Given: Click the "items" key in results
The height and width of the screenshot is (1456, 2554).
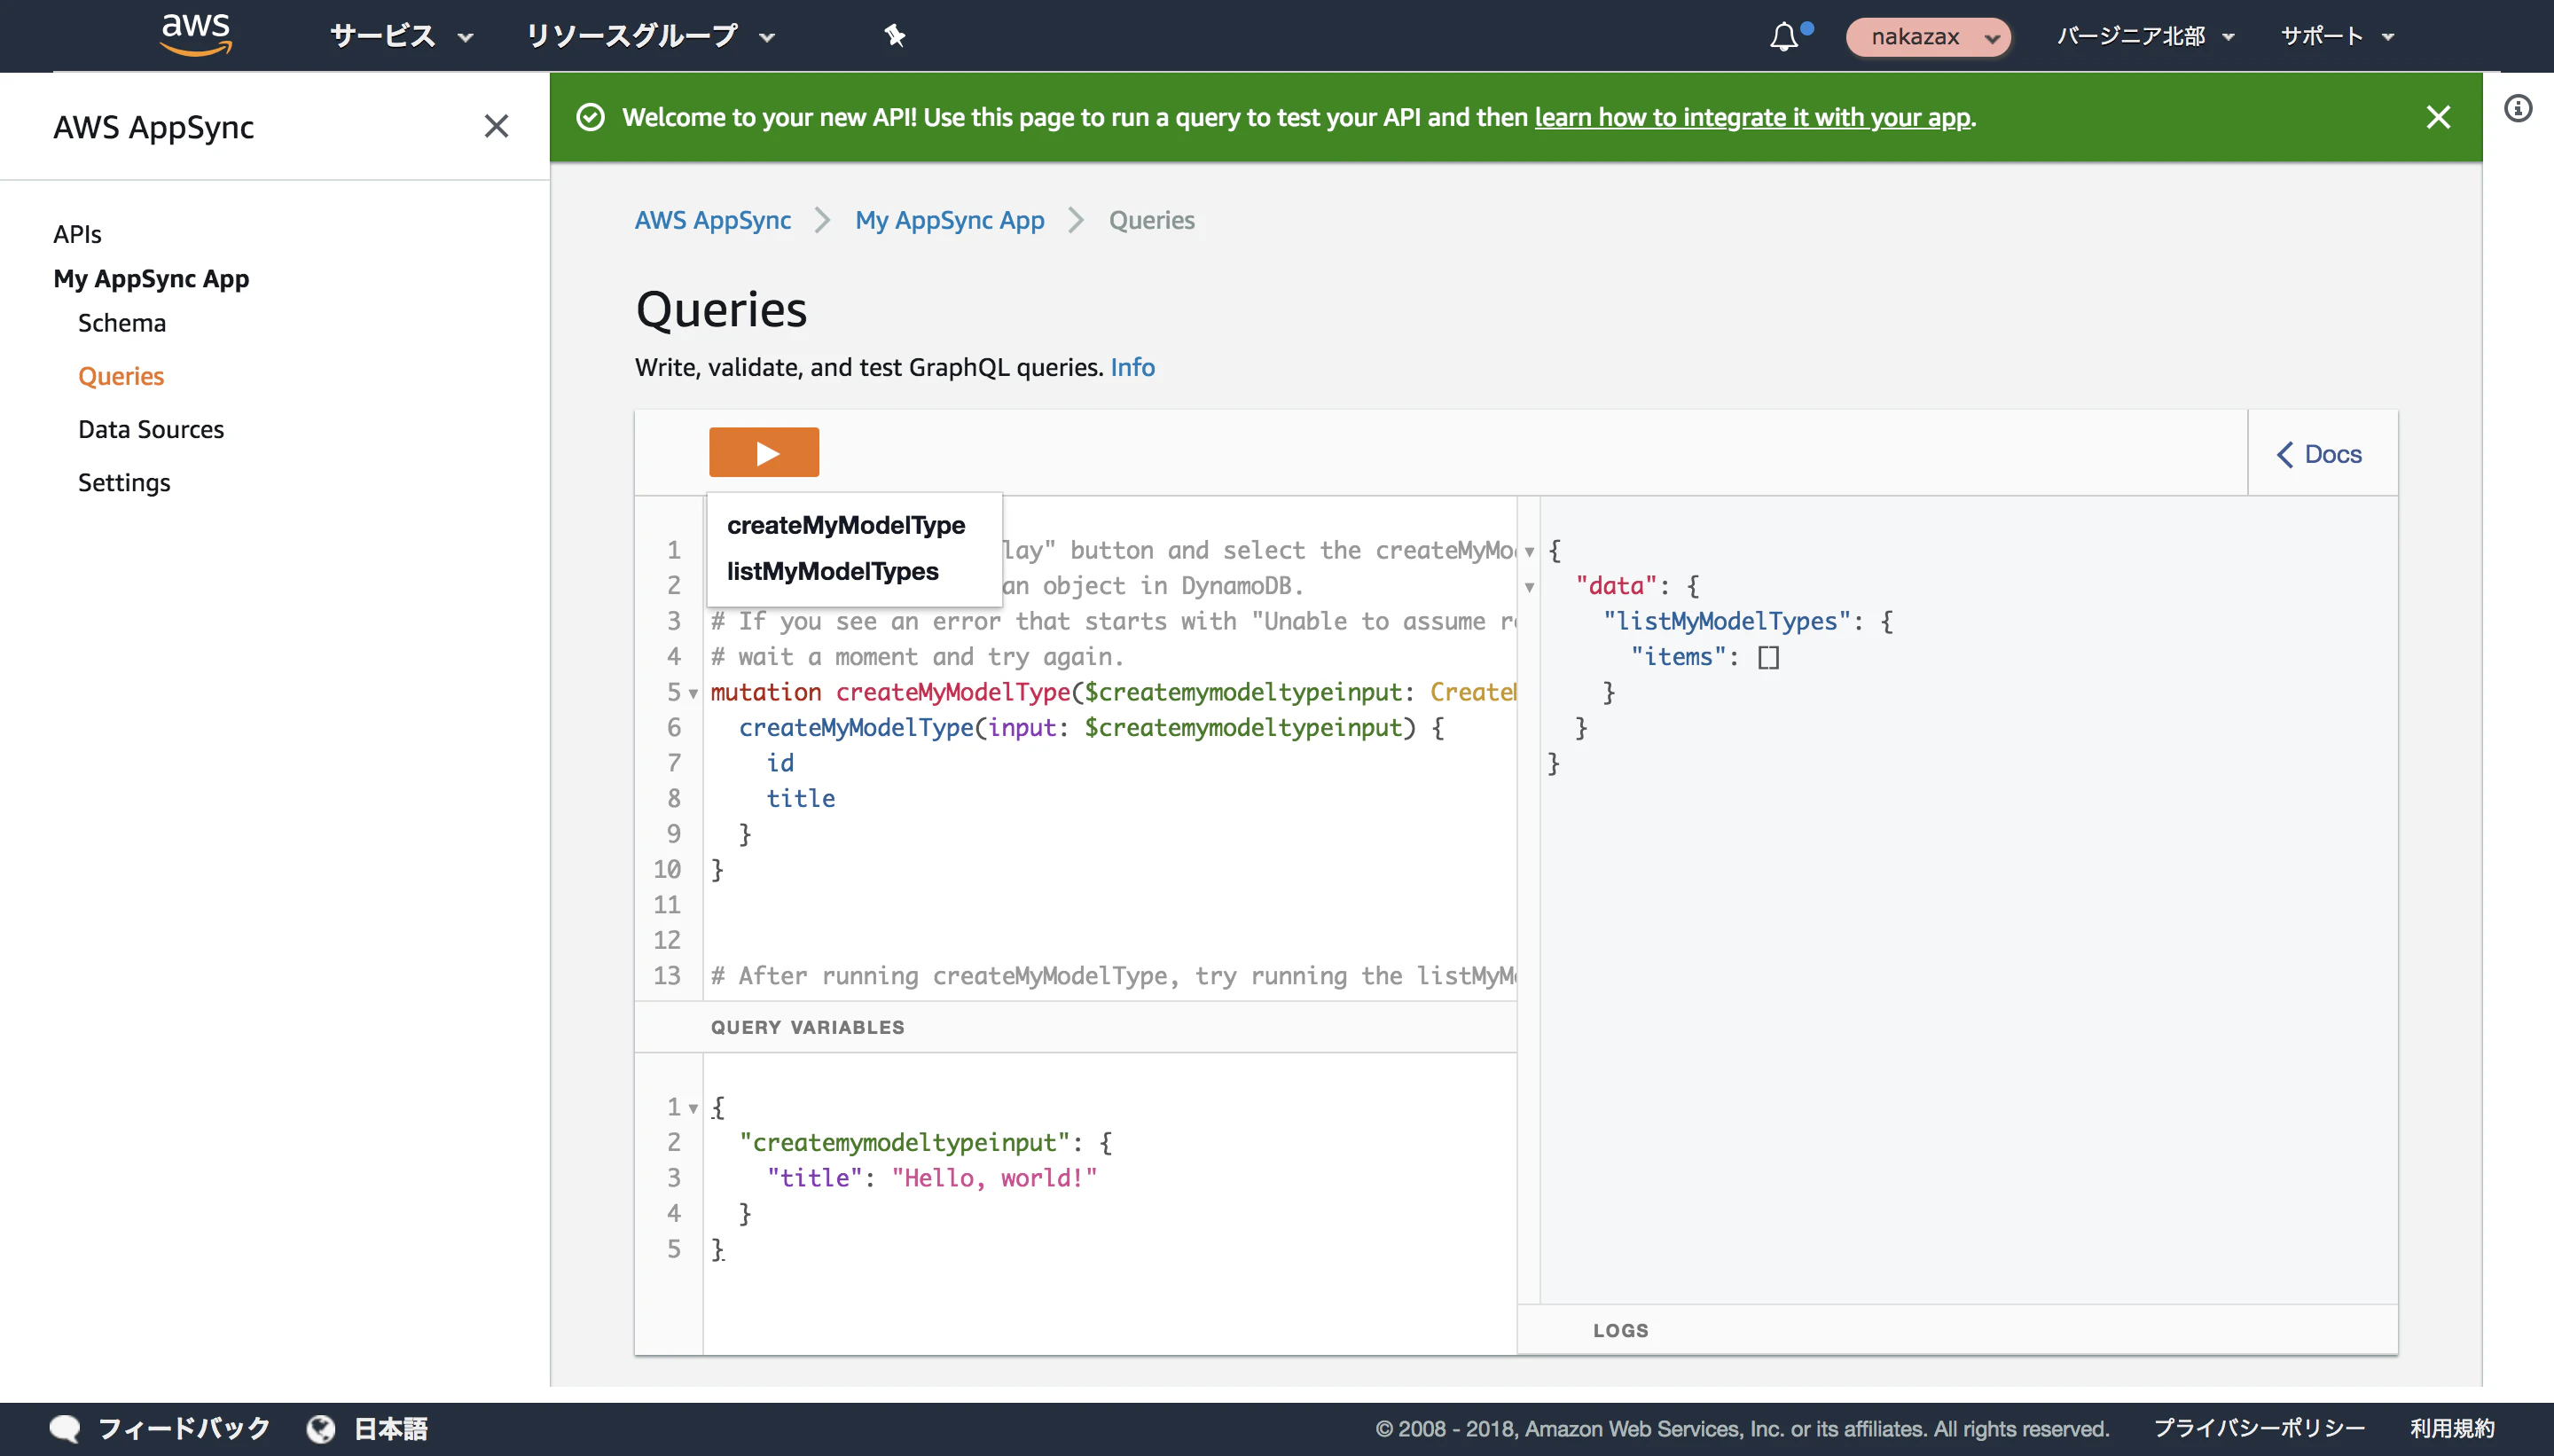Looking at the screenshot, I should tap(1678, 657).
